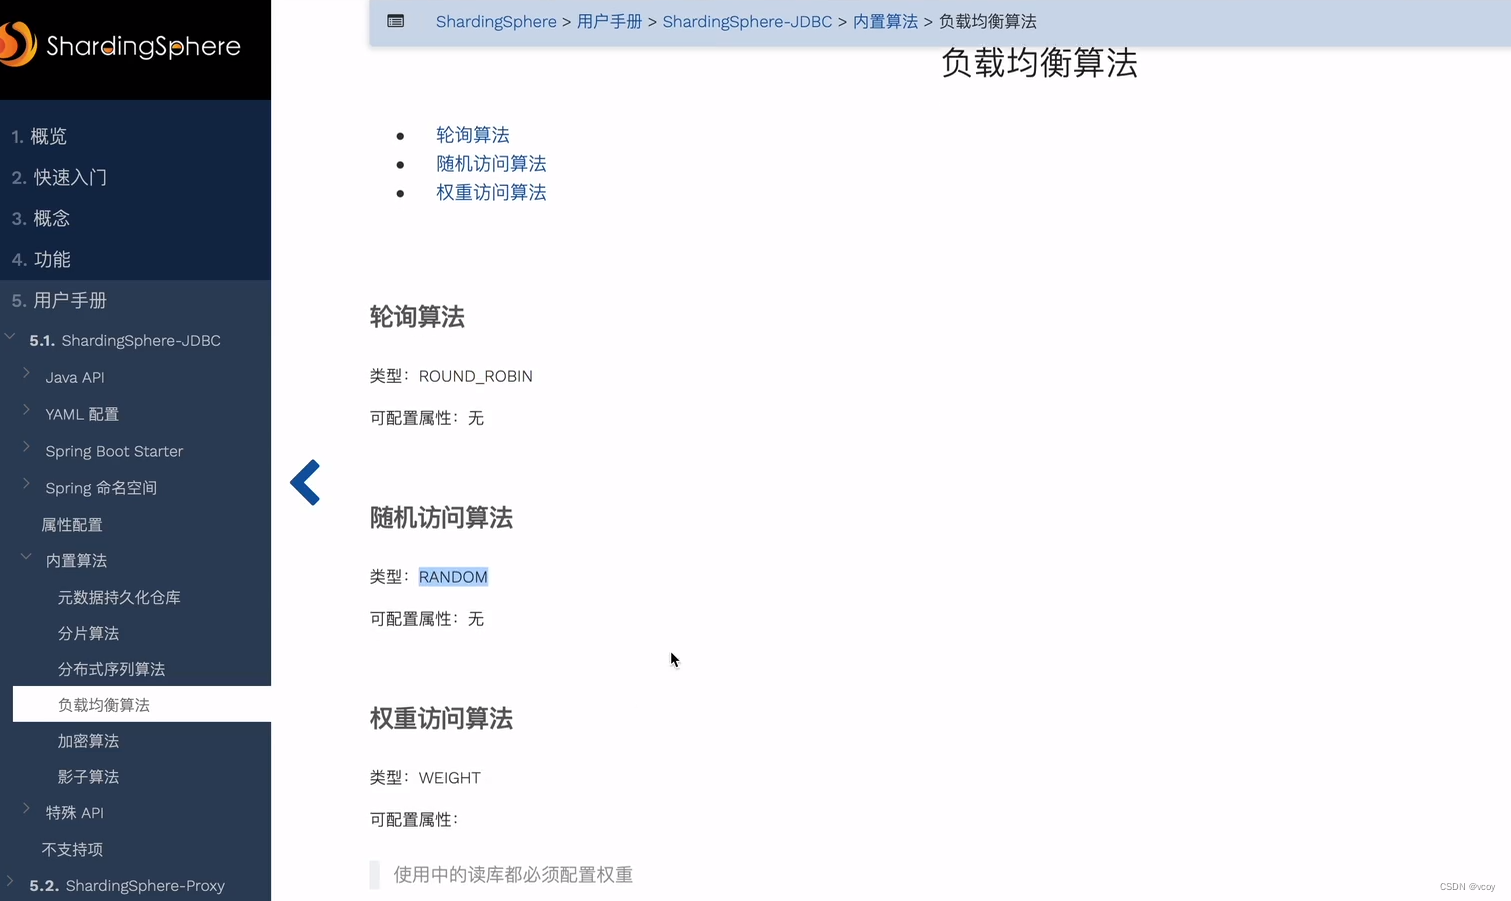Open 5.1. ShardingSphere-JDBC in sidebar

tap(125, 341)
